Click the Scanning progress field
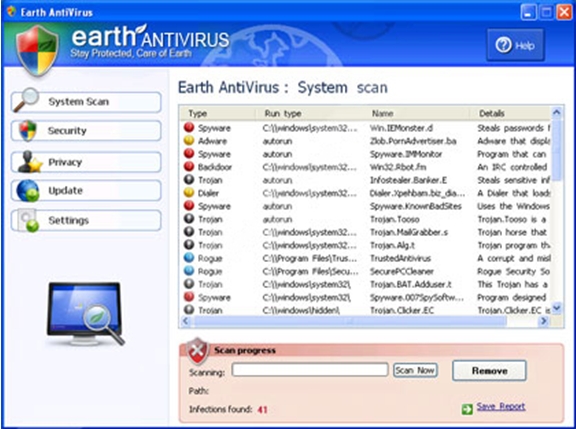 (x=310, y=369)
